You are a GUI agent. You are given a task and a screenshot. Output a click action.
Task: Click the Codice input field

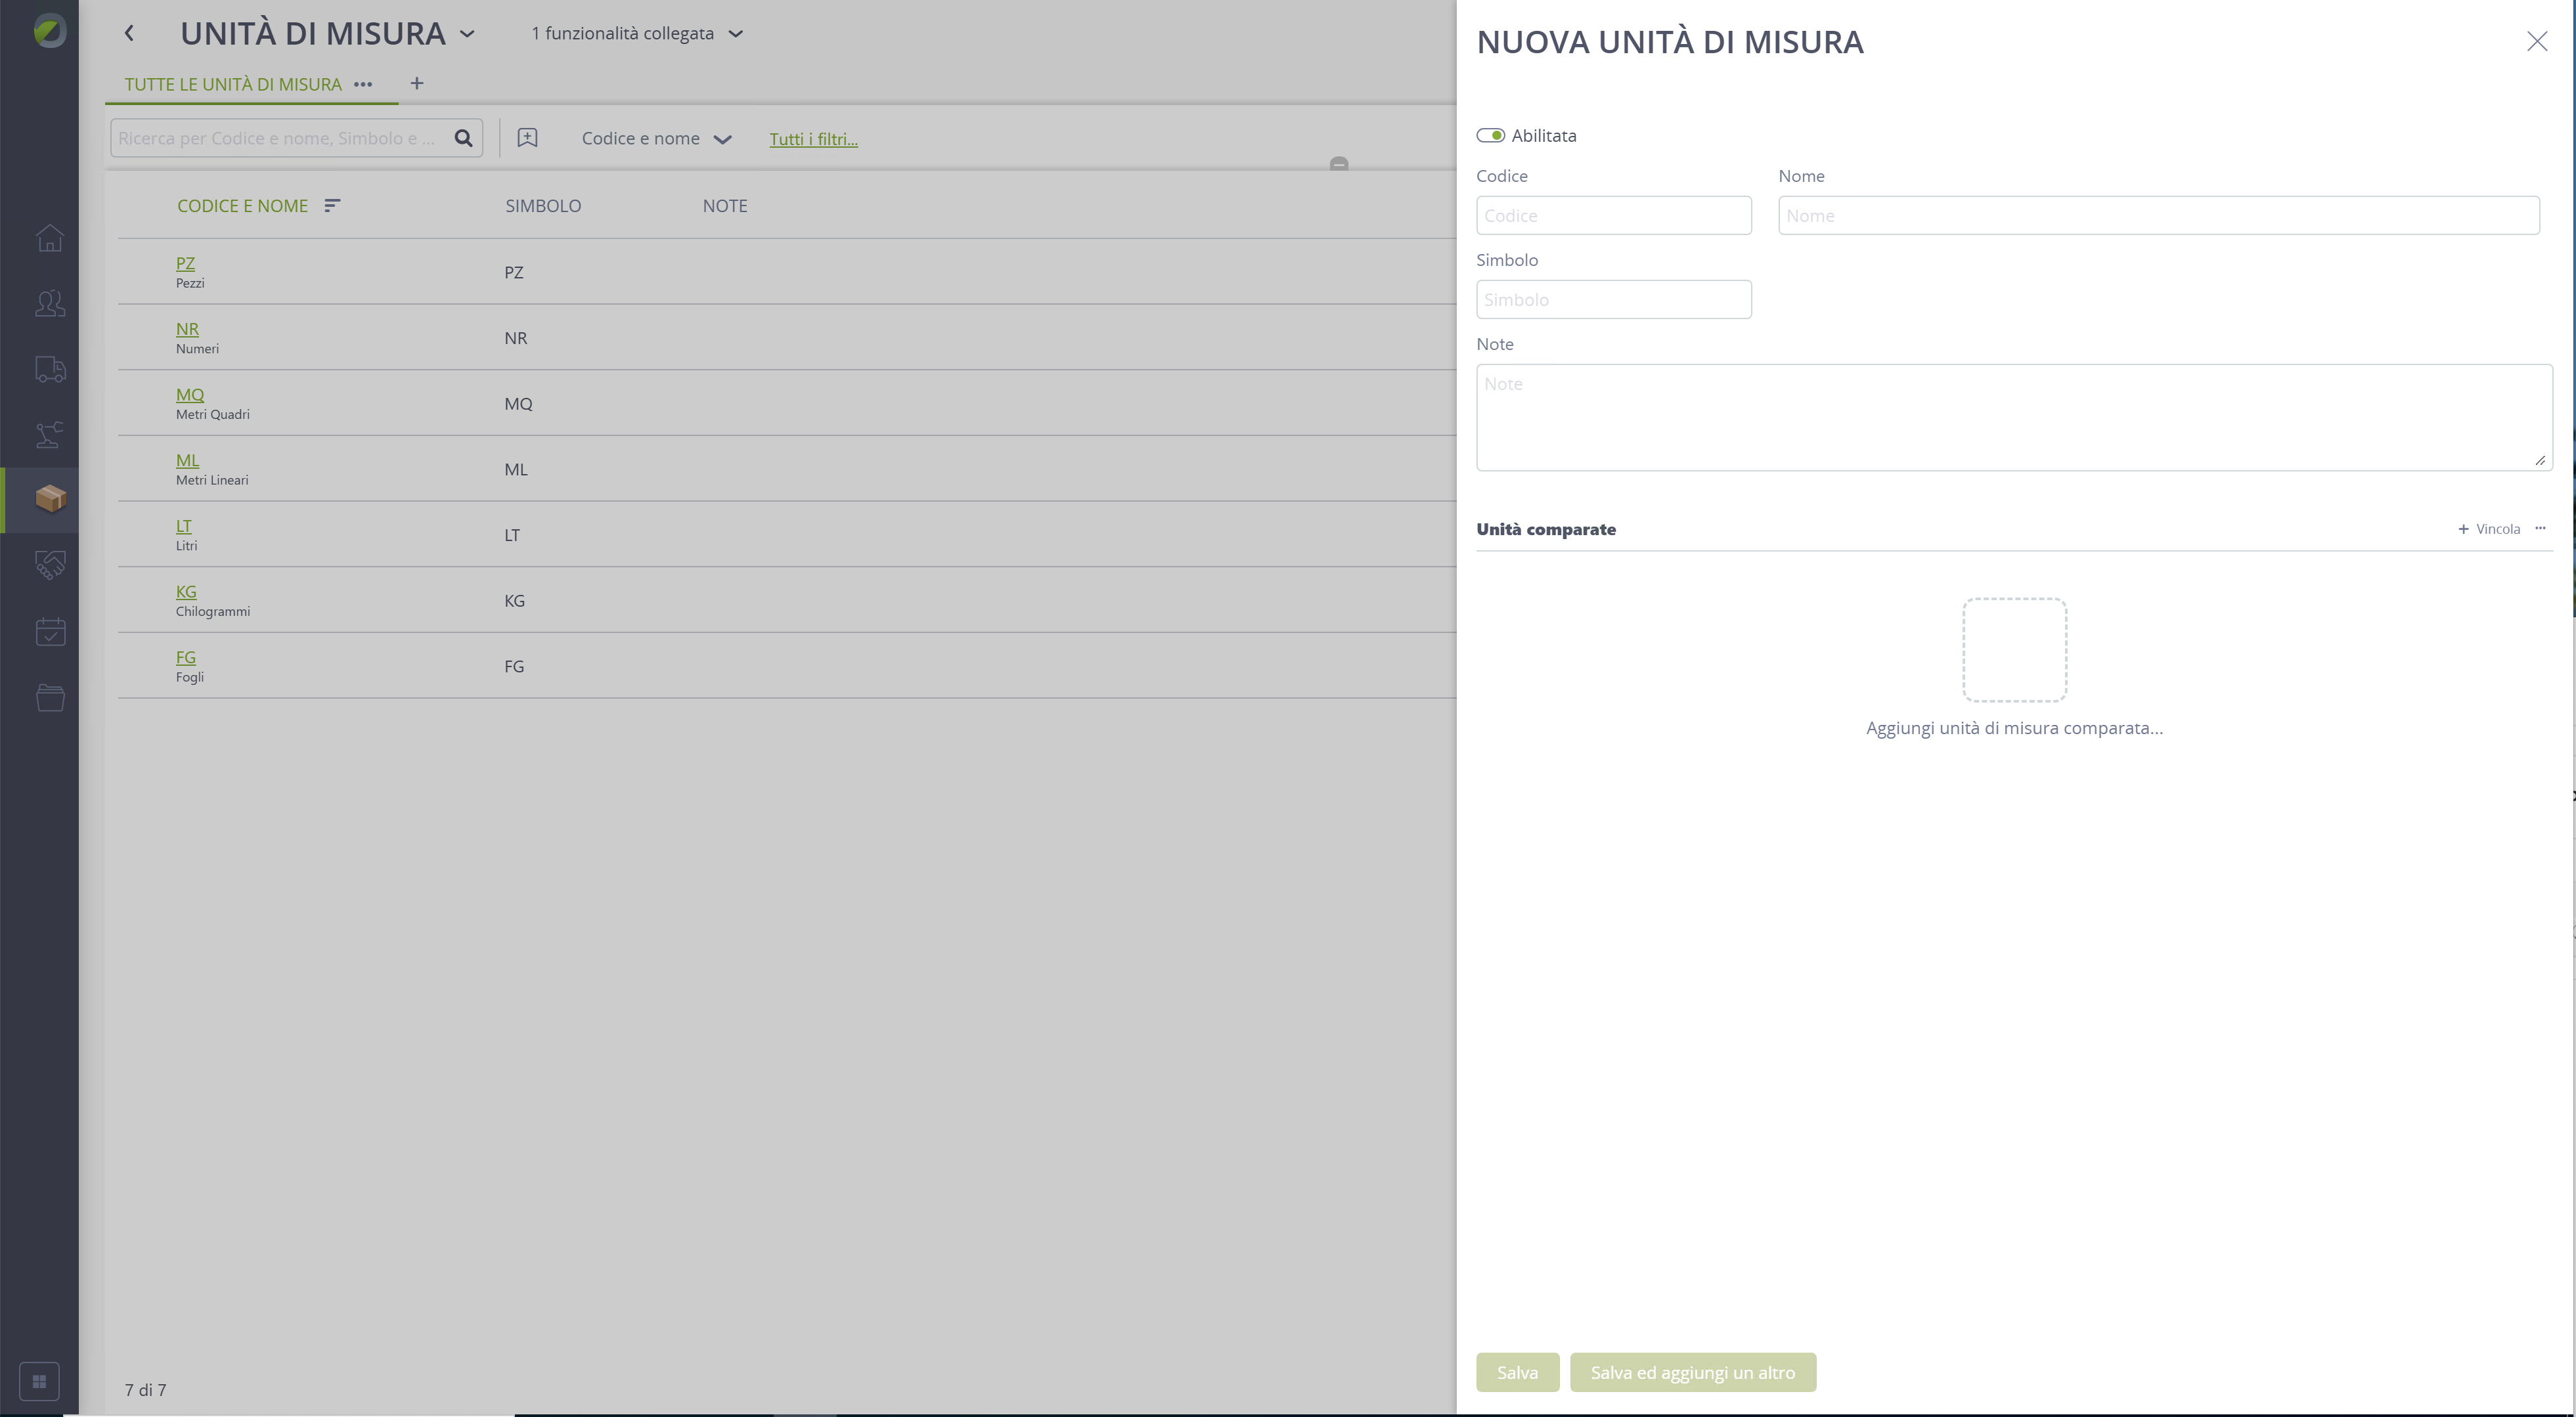(x=1613, y=215)
